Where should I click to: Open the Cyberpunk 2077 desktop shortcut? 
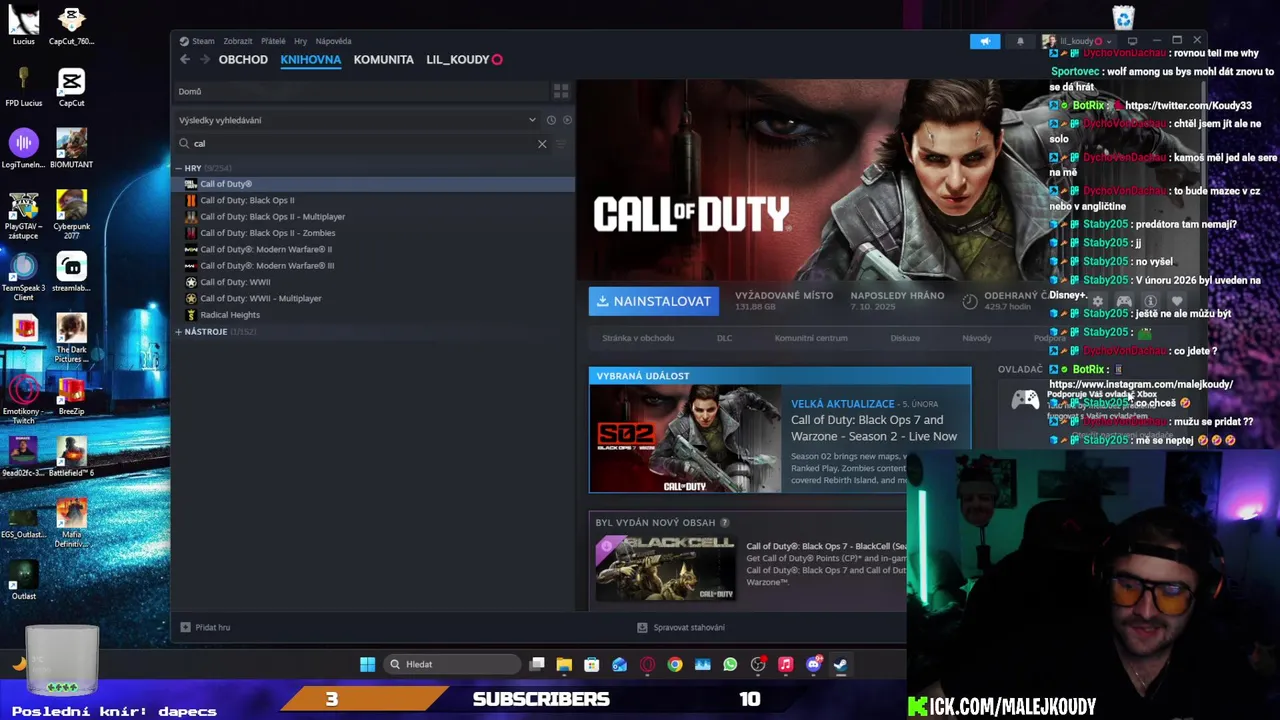[x=71, y=214]
